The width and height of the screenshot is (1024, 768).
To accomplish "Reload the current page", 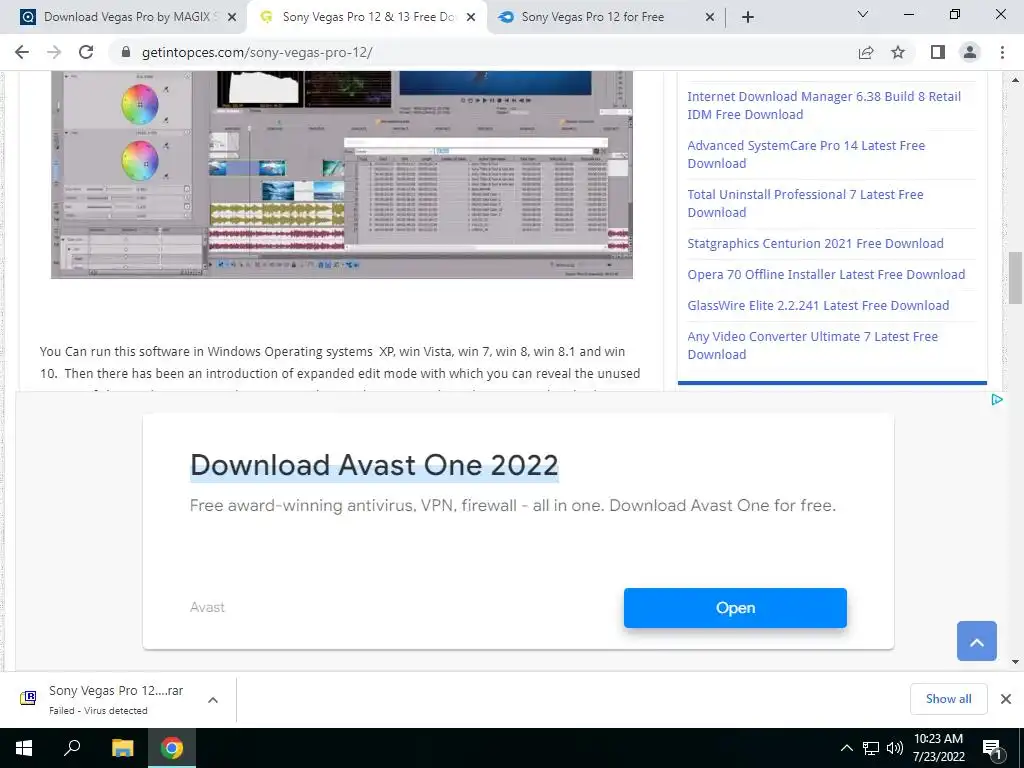I will (86, 52).
